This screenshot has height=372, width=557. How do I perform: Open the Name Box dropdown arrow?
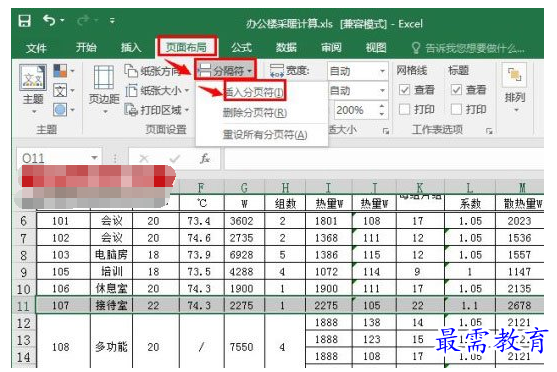(x=94, y=158)
